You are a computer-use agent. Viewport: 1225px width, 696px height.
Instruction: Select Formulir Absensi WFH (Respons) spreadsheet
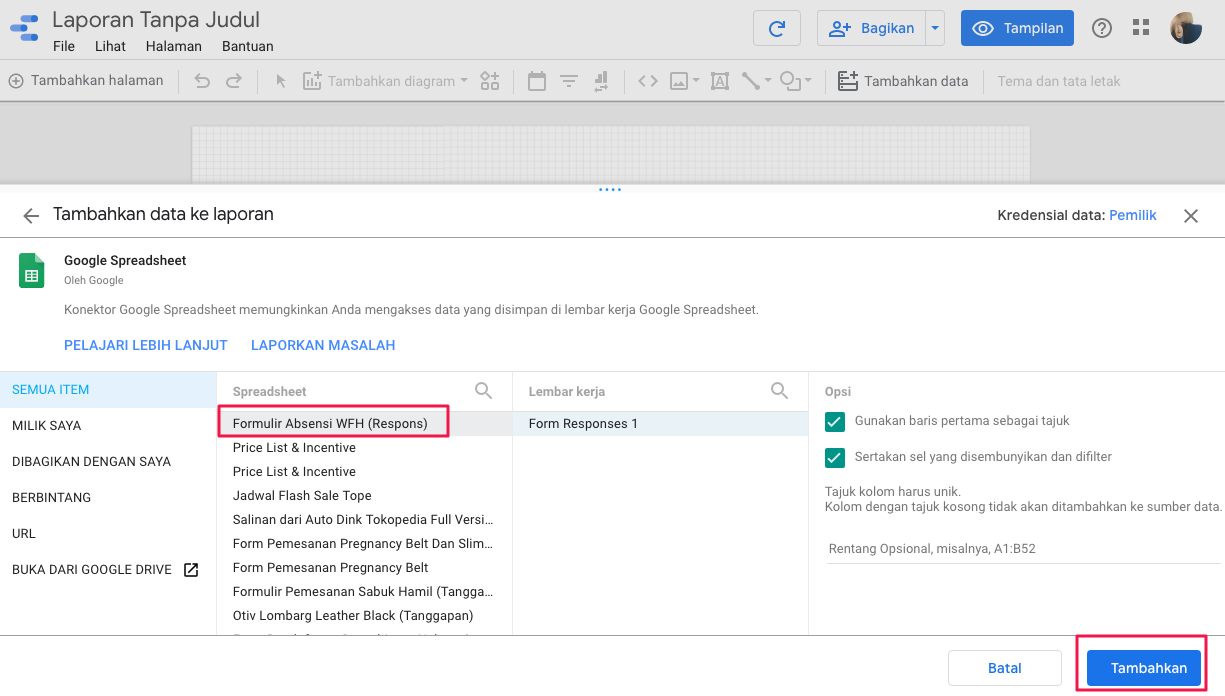[364, 423]
